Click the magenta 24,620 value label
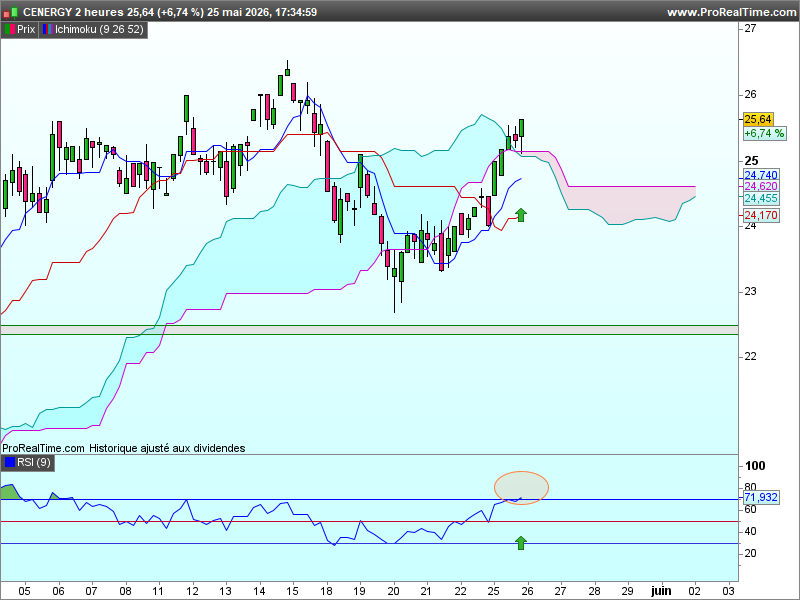 coord(761,186)
